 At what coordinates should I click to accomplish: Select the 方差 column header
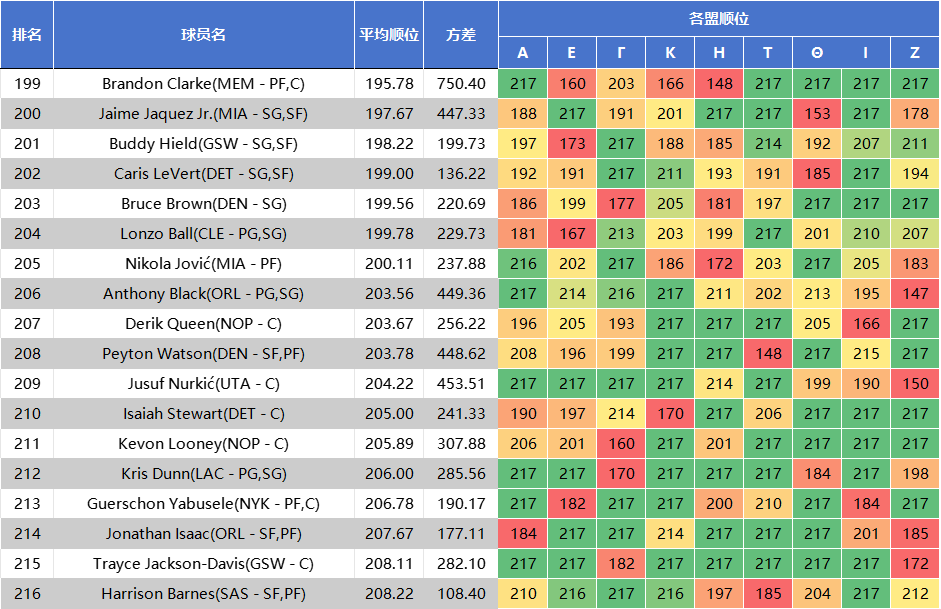click(461, 34)
